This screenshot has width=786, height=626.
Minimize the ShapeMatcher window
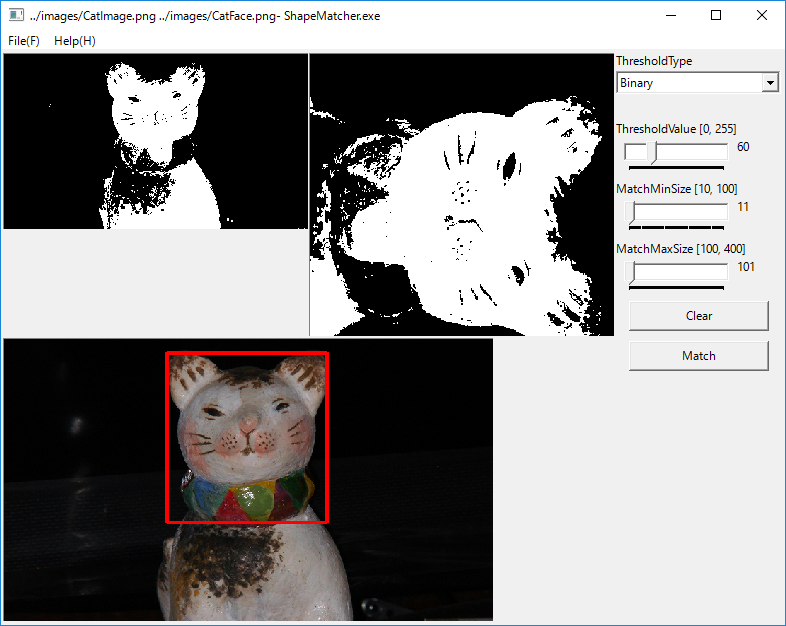click(671, 16)
